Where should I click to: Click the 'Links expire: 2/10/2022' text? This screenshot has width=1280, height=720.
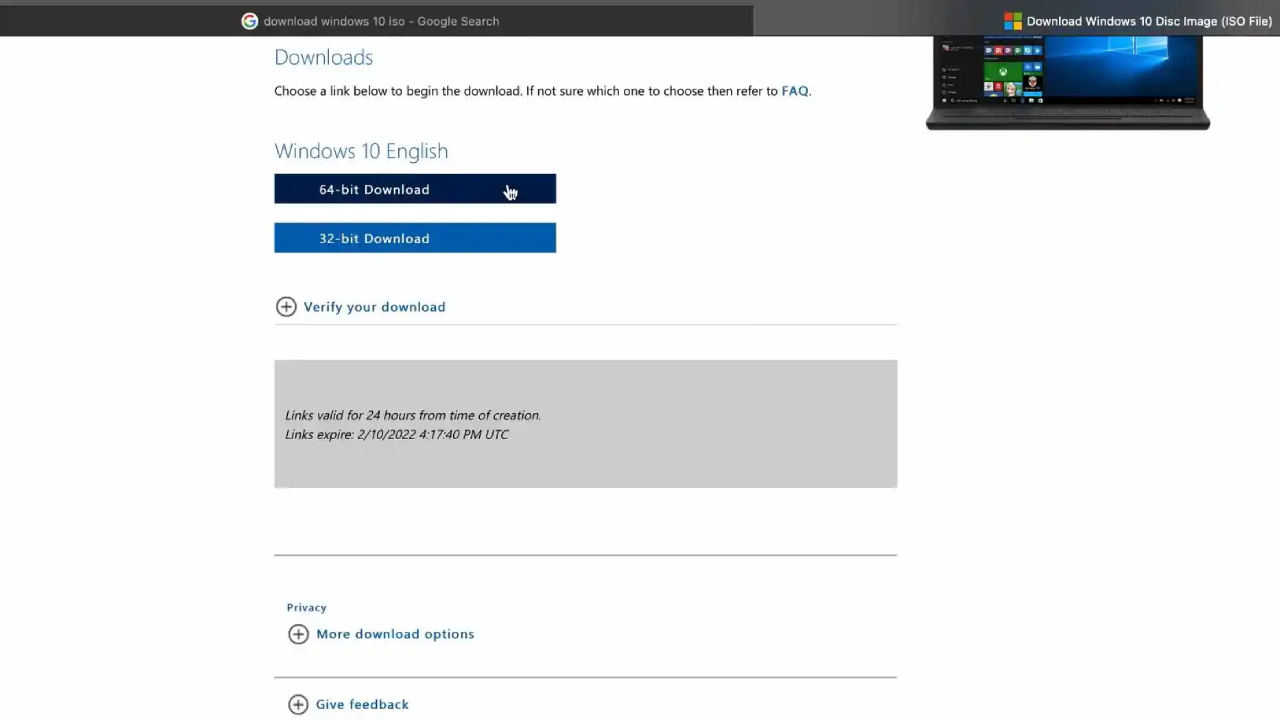(397, 434)
